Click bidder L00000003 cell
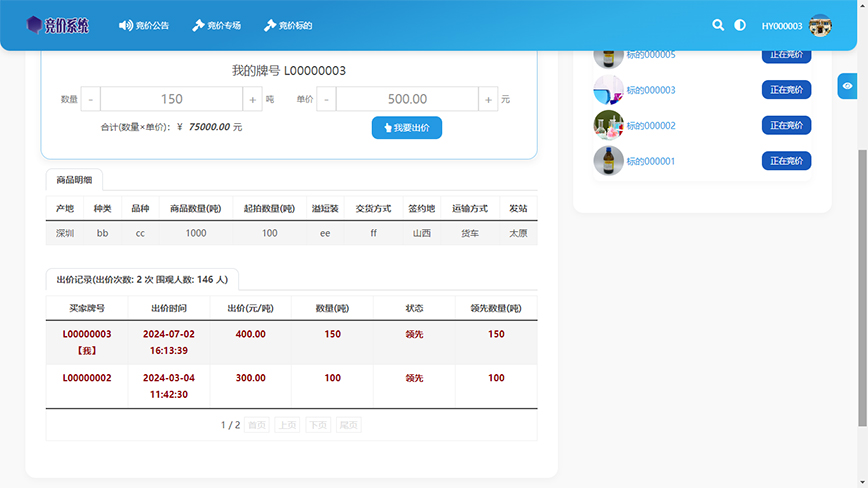Viewport: 868px width, 488px height. [x=87, y=342]
